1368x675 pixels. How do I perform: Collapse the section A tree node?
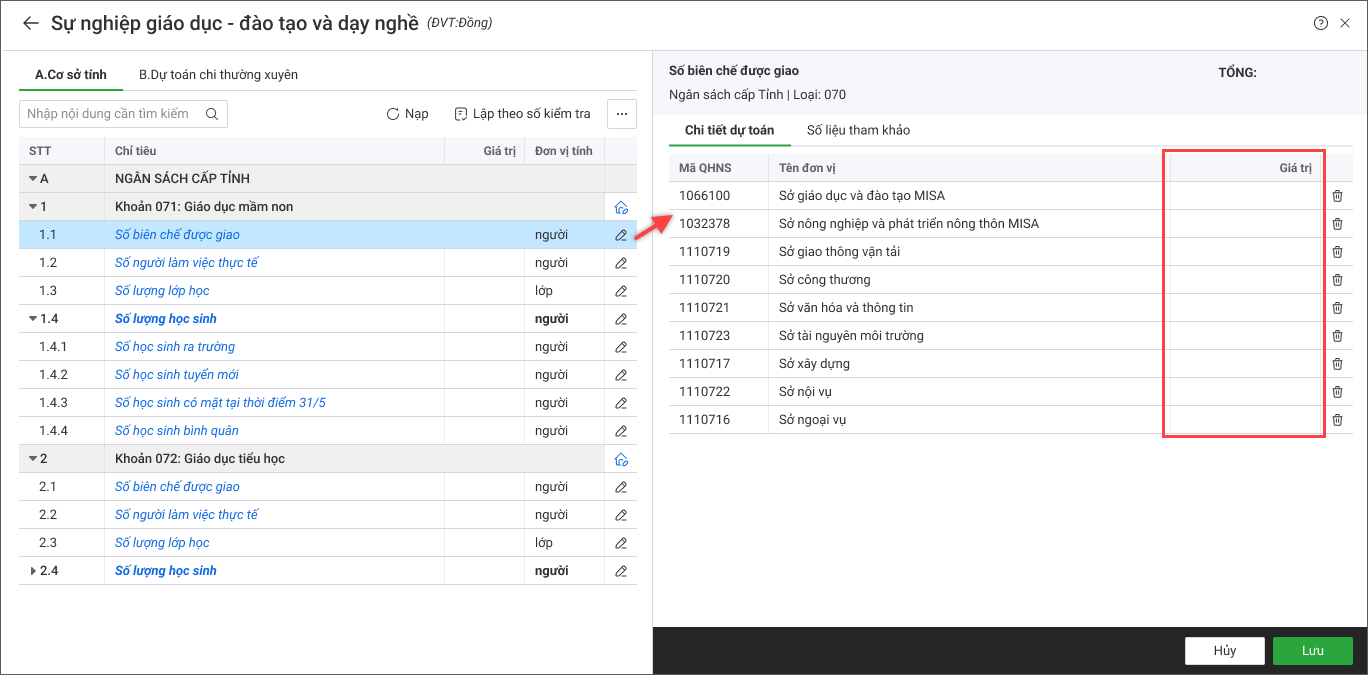(x=33, y=179)
